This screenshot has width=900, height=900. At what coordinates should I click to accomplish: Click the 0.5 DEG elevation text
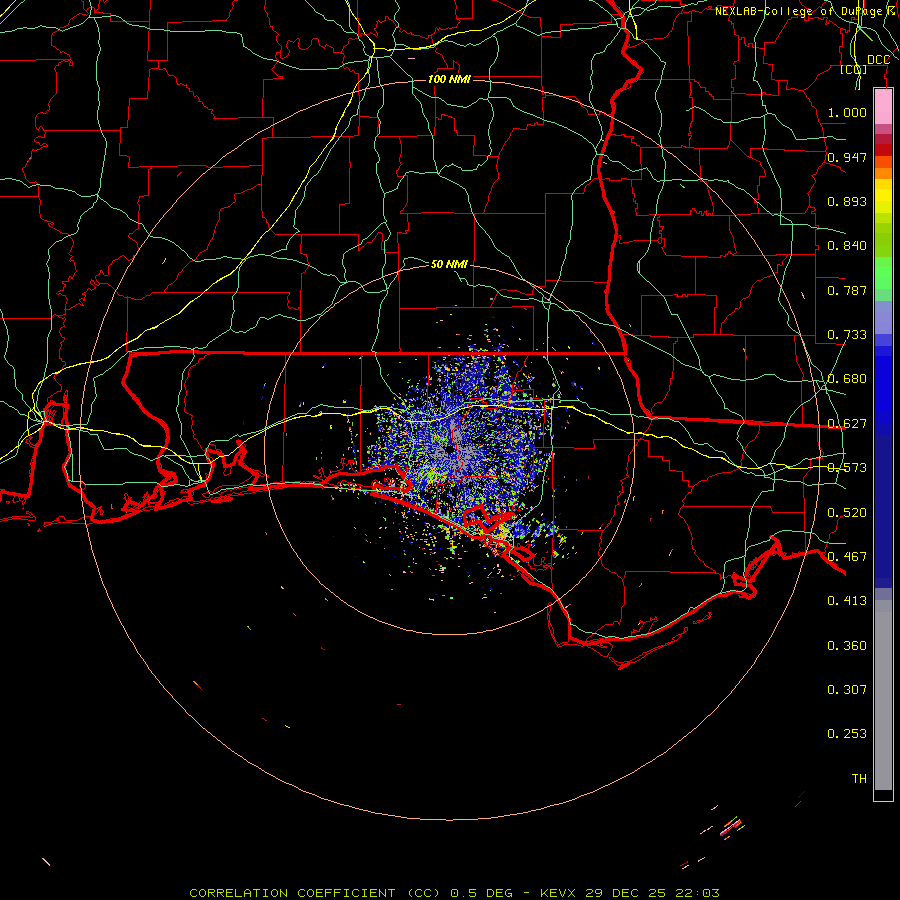482,893
